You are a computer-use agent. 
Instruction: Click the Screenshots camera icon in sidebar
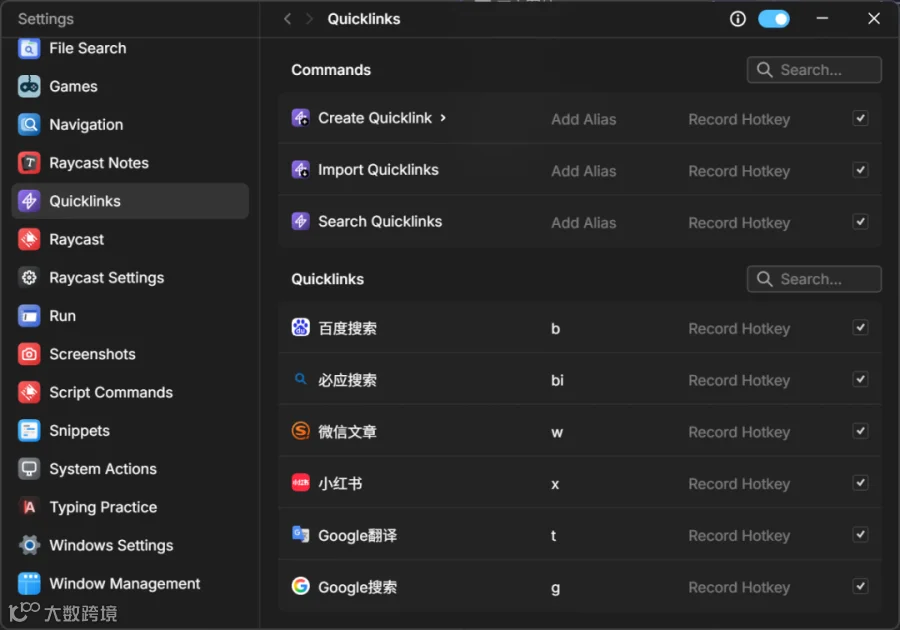pyautogui.click(x=29, y=354)
